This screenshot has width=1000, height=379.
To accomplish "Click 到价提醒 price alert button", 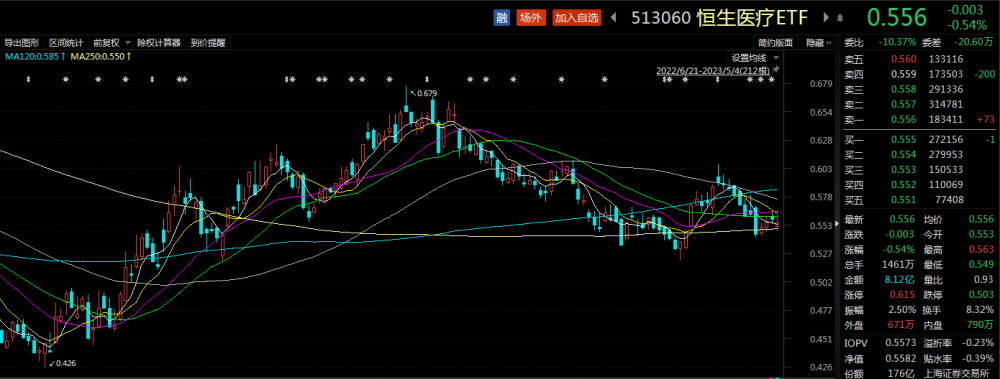I will click(x=207, y=43).
